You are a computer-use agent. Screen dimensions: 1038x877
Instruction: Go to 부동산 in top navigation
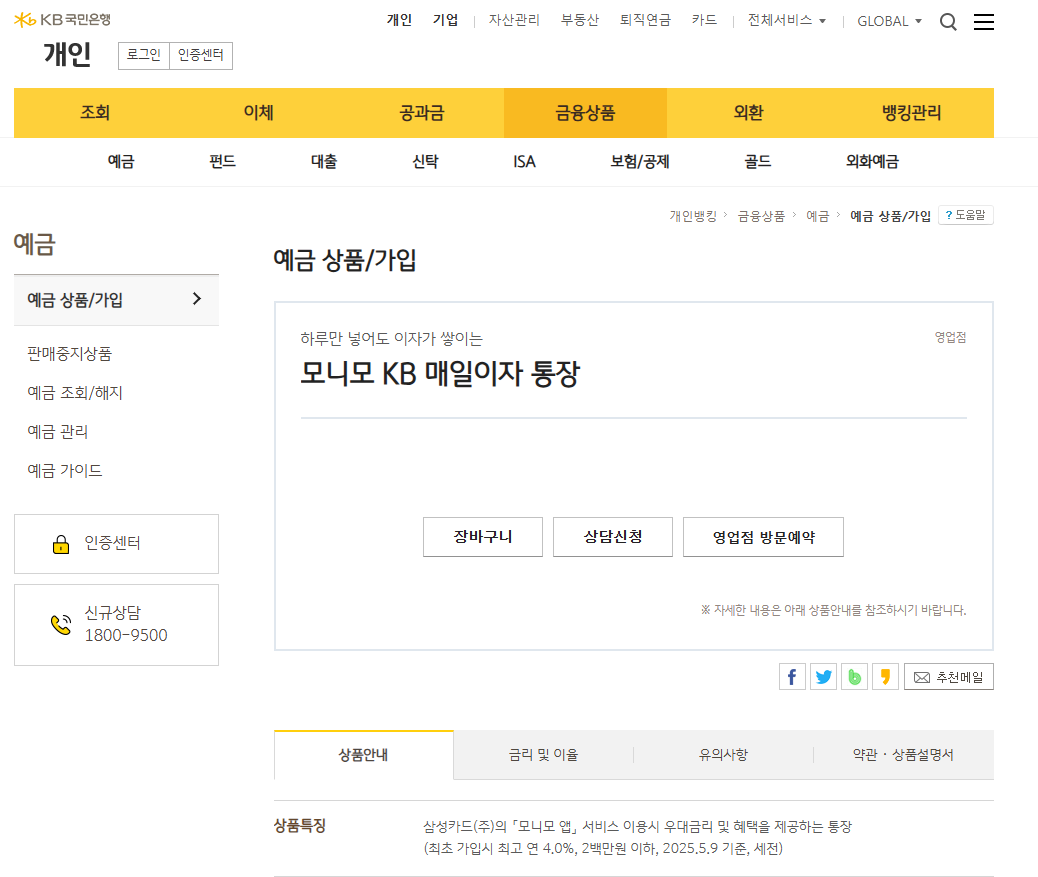tap(580, 21)
